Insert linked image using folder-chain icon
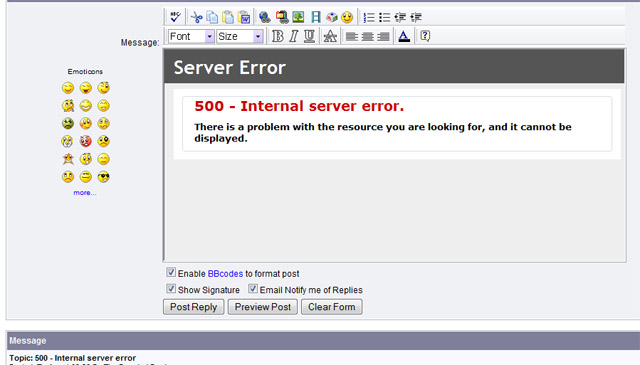This screenshot has height=365, width=640. point(282,17)
